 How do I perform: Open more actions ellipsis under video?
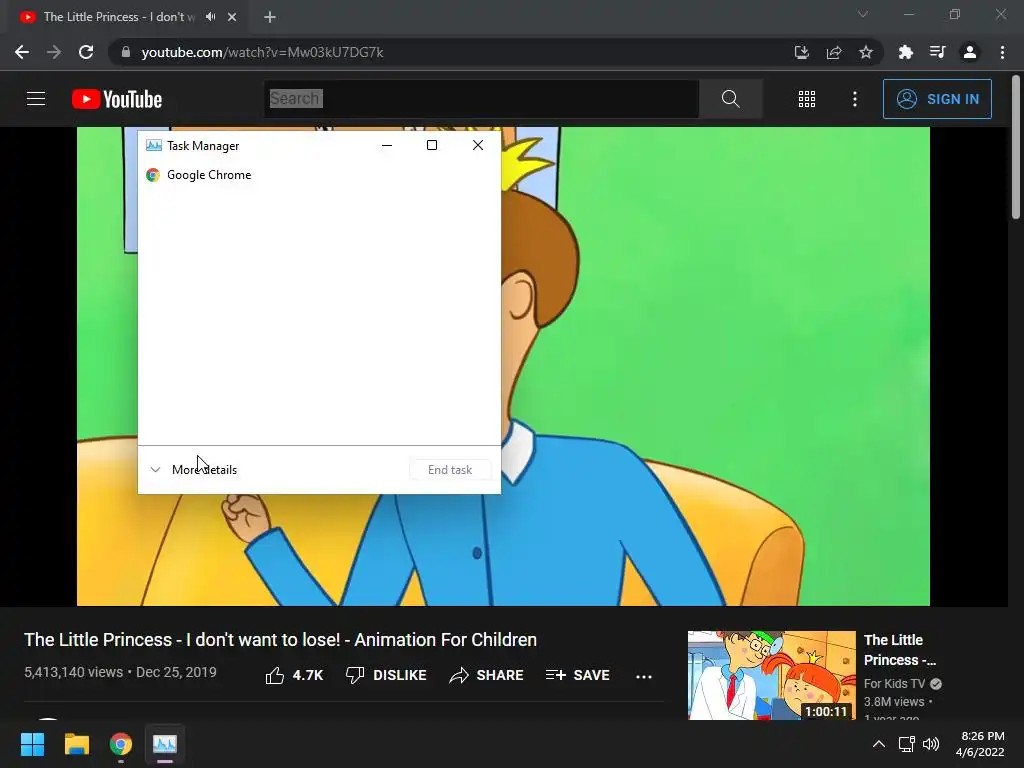point(644,677)
